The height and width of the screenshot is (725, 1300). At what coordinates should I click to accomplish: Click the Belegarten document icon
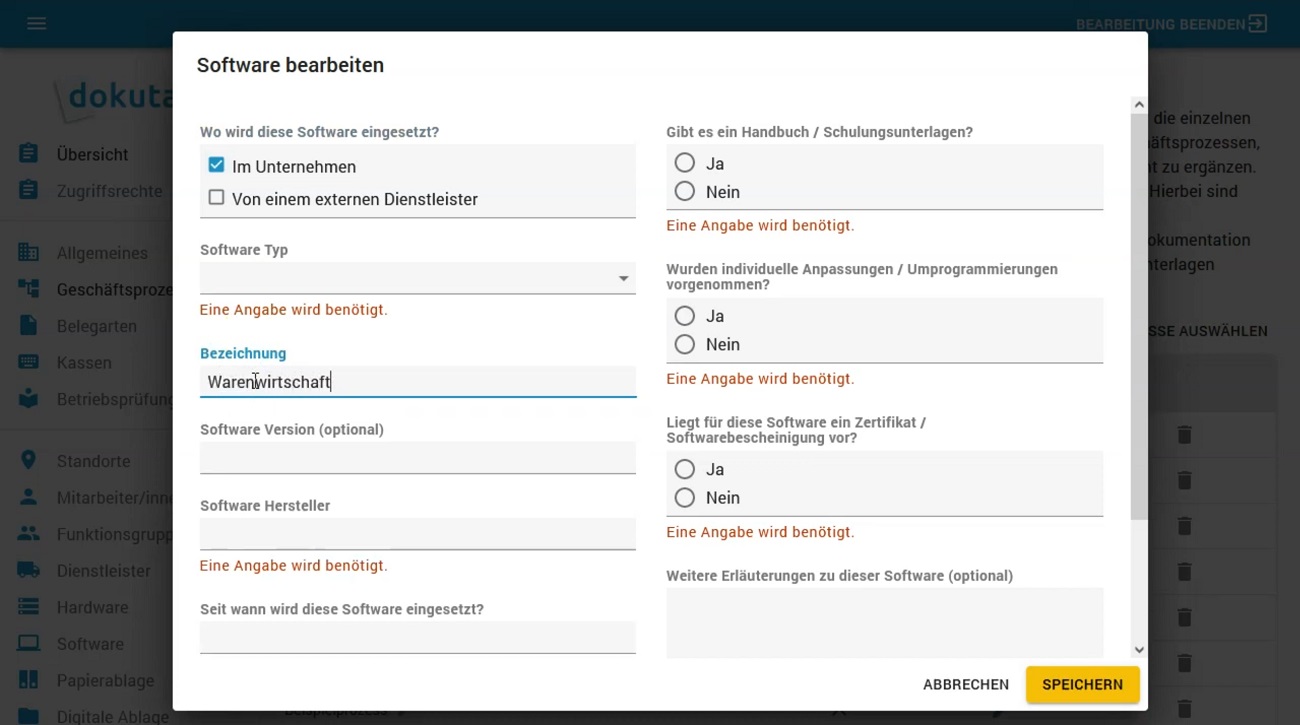29,326
